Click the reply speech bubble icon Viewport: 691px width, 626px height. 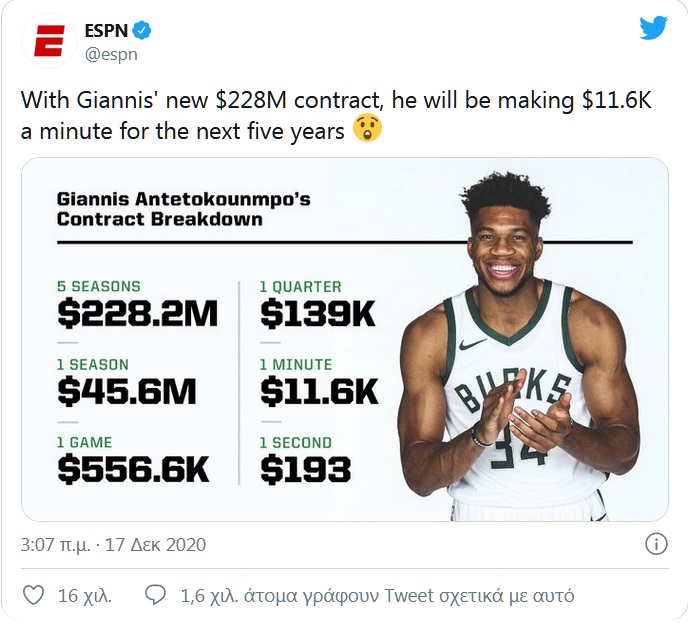pyautogui.click(x=156, y=596)
